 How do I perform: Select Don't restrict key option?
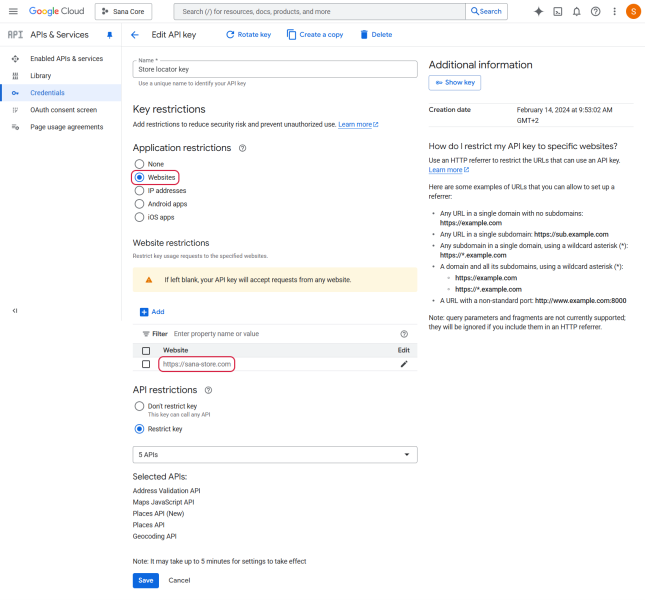click(139, 406)
